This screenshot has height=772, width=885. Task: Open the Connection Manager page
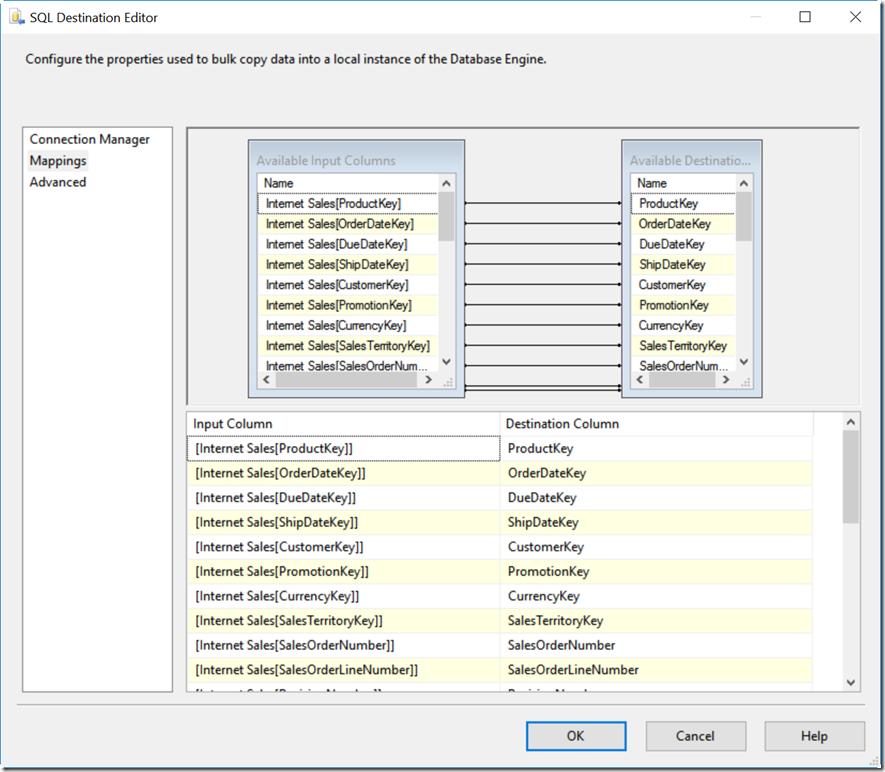click(x=89, y=139)
